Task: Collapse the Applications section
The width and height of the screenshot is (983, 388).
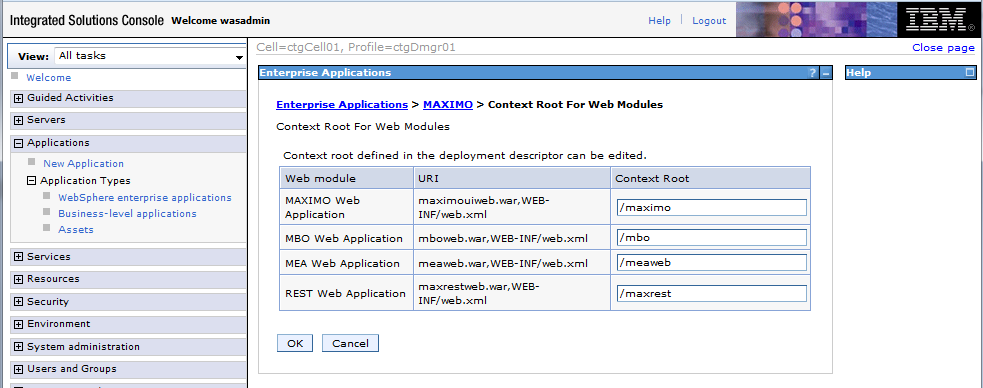Action: 18,144
